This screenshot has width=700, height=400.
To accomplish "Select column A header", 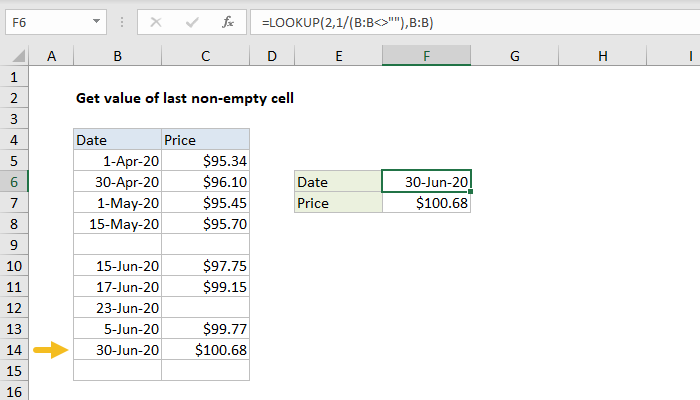I will [51, 56].
